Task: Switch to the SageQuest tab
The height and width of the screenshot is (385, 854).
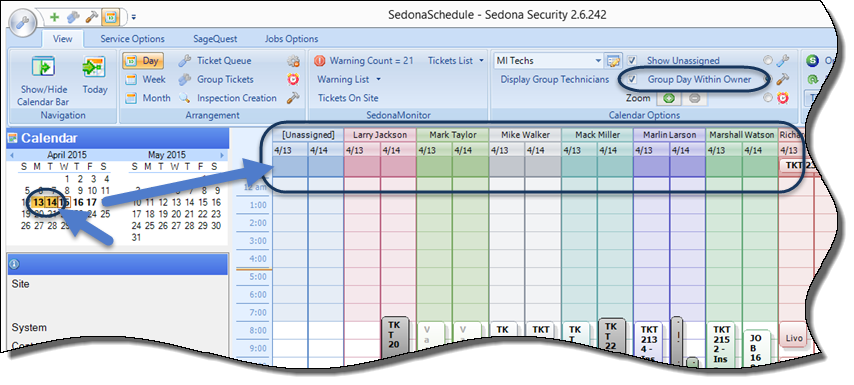Action: (215, 39)
